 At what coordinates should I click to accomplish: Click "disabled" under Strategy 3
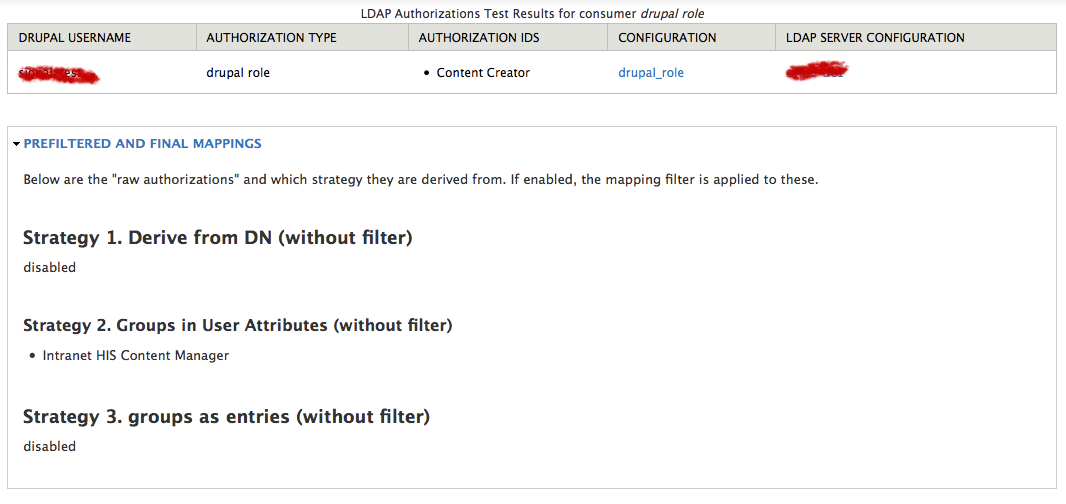point(49,446)
